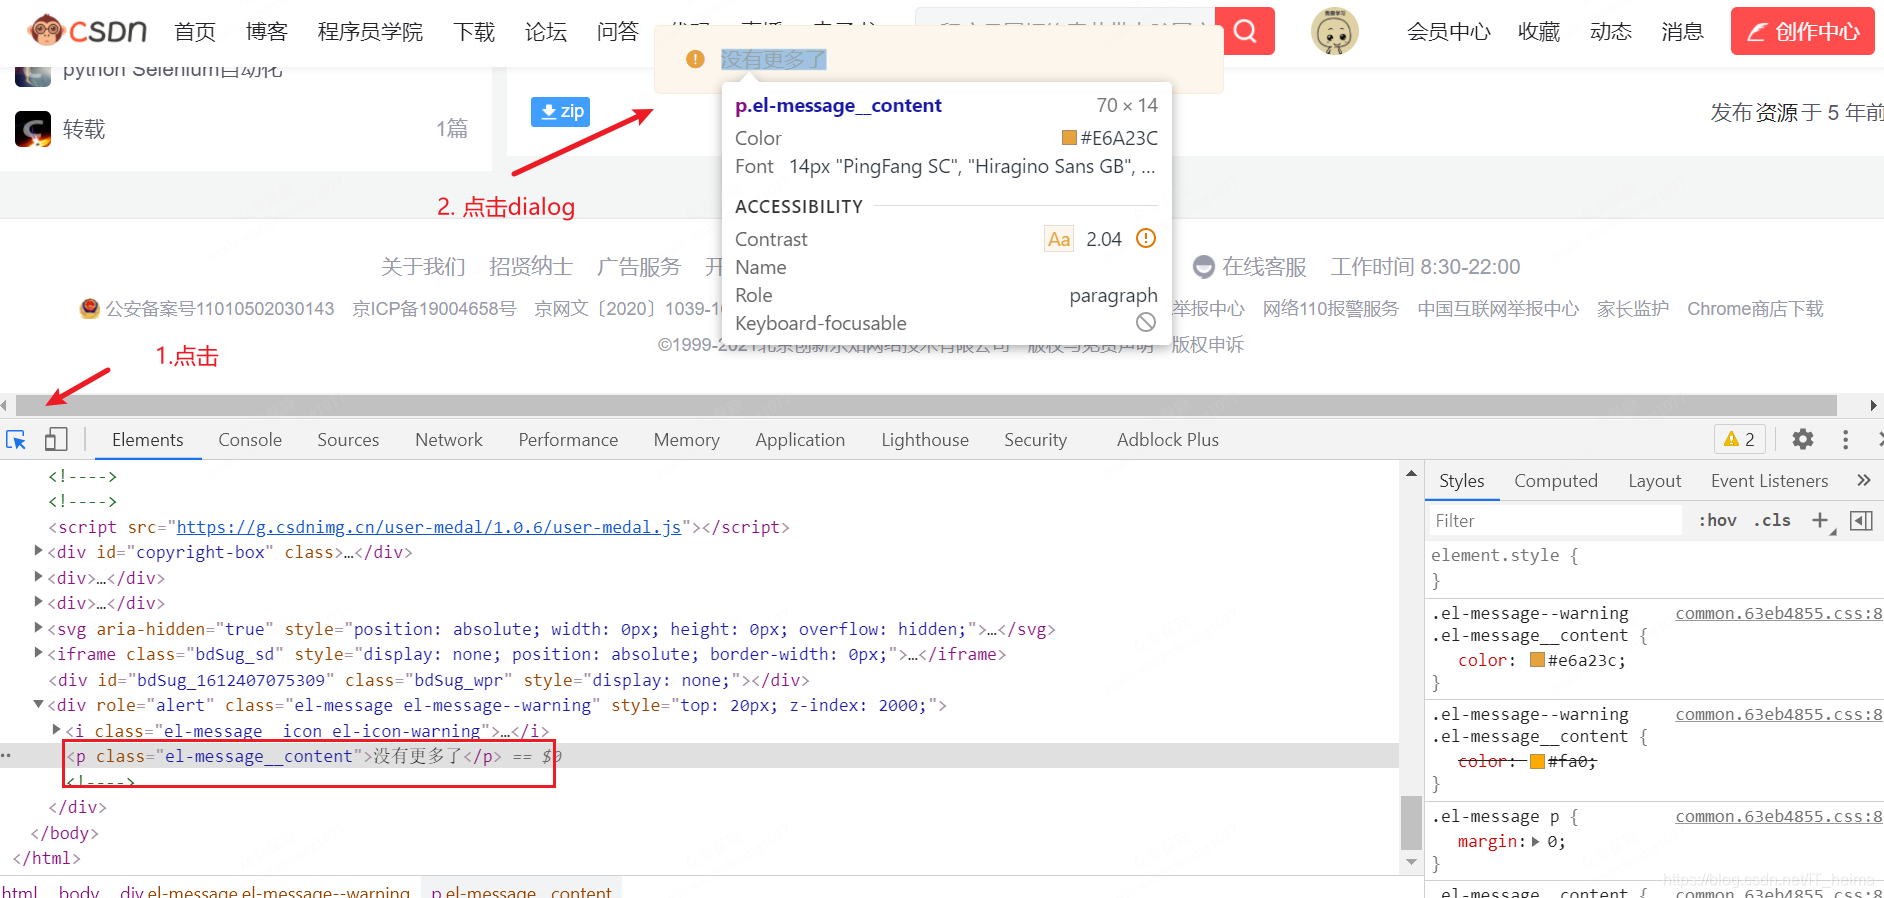Screen dimensions: 1884x898
Task: Open the Memory tab
Action: 686,440
